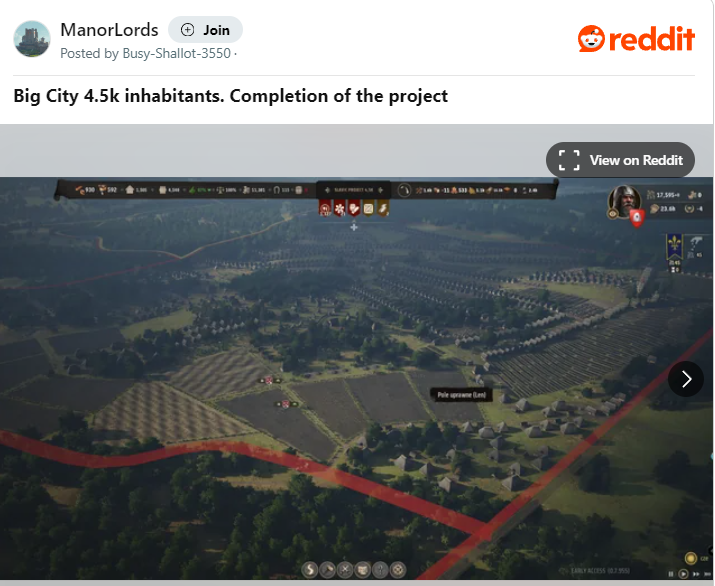
Task: Click the ManorLords community avatar
Action: [x=32, y=39]
